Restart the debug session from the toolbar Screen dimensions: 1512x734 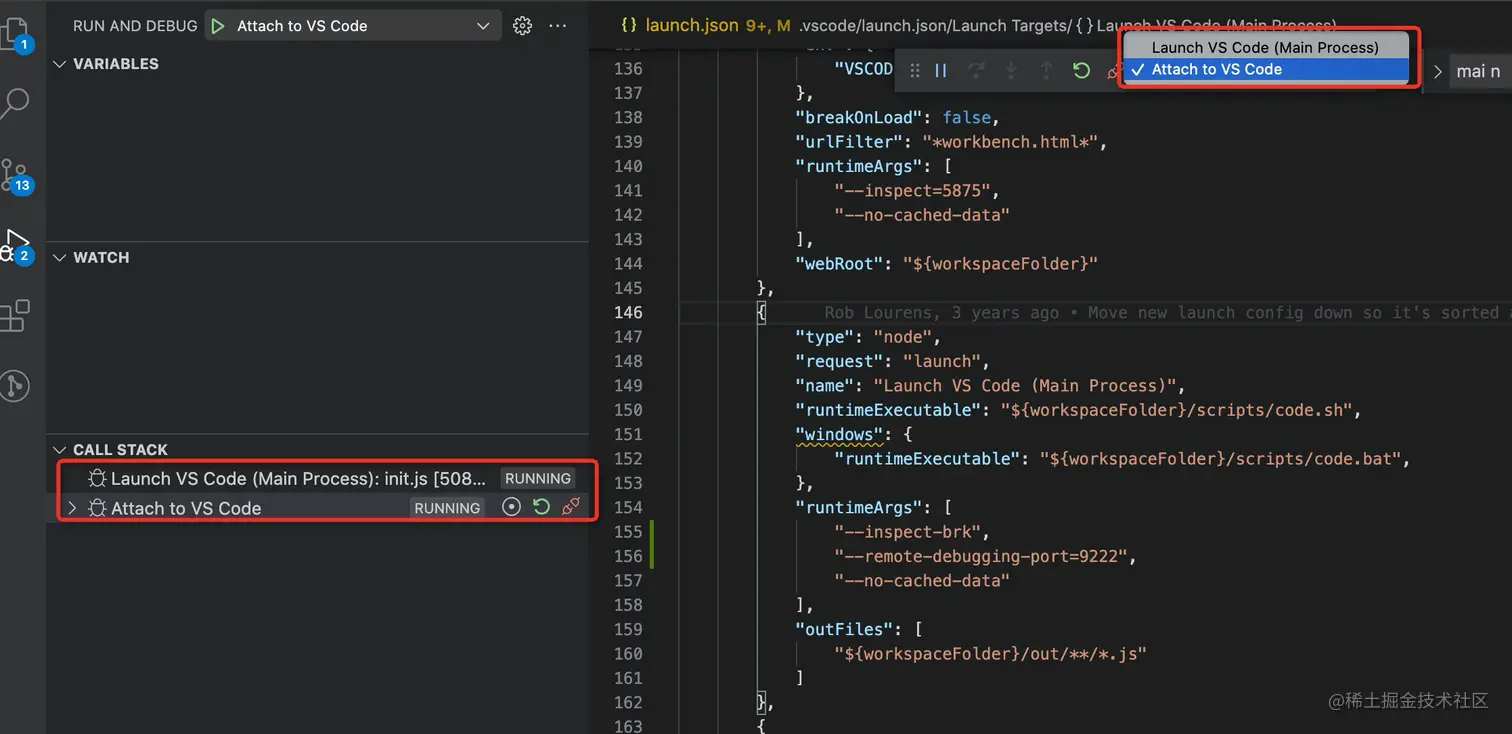(x=1081, y=71)
